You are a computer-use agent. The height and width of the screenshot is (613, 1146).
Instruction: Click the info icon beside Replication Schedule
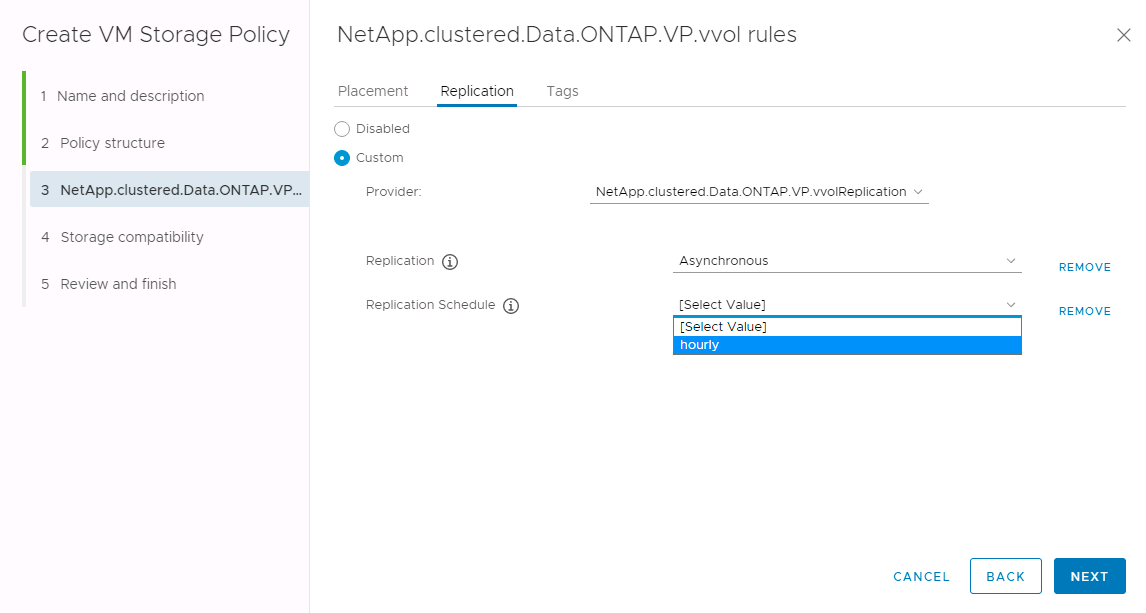click(511, 306)
